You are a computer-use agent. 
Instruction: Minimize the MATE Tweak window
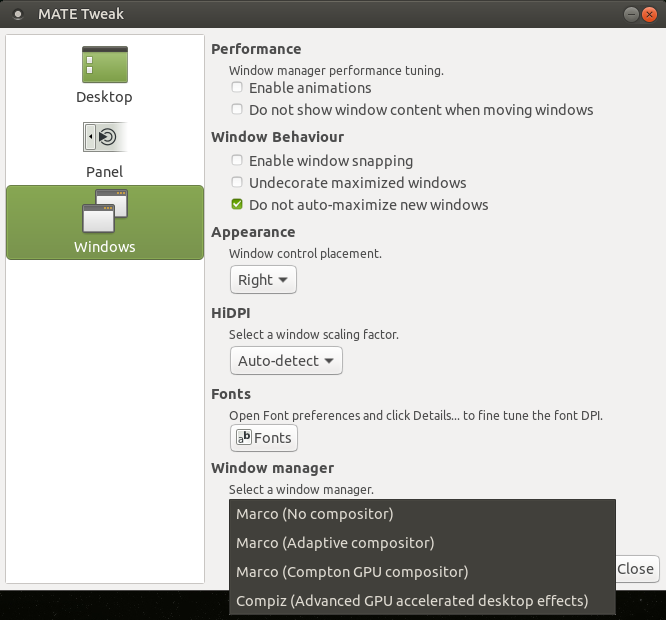point(631,15)
